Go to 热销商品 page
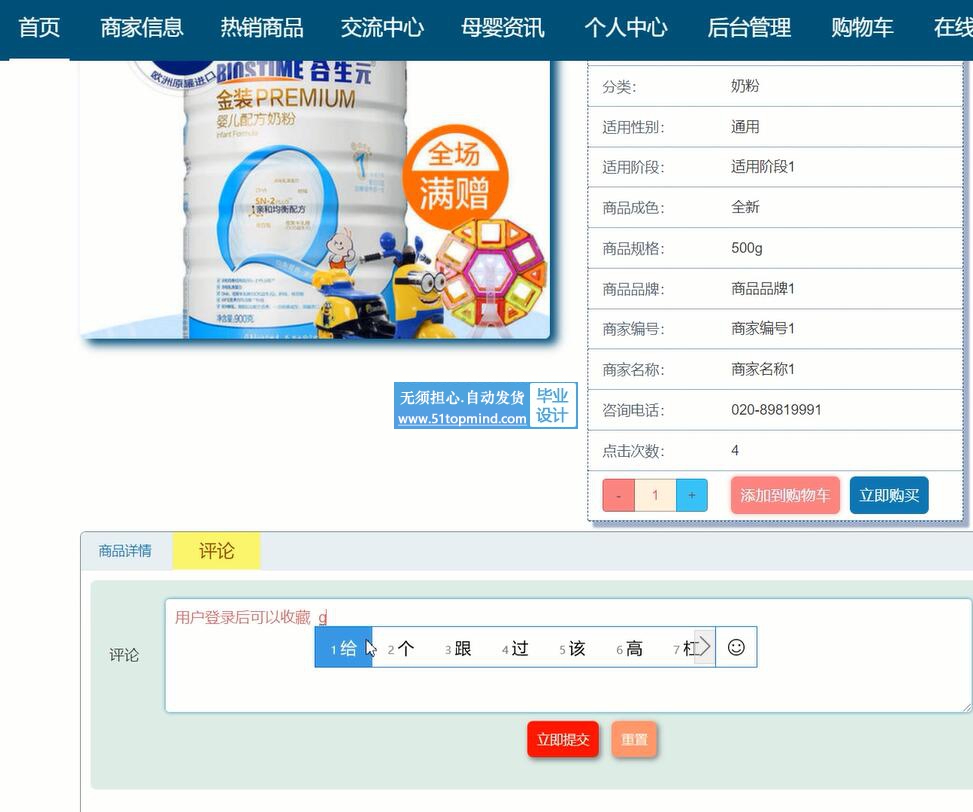Viewport: 973px width, 812px height. [262, 28]
